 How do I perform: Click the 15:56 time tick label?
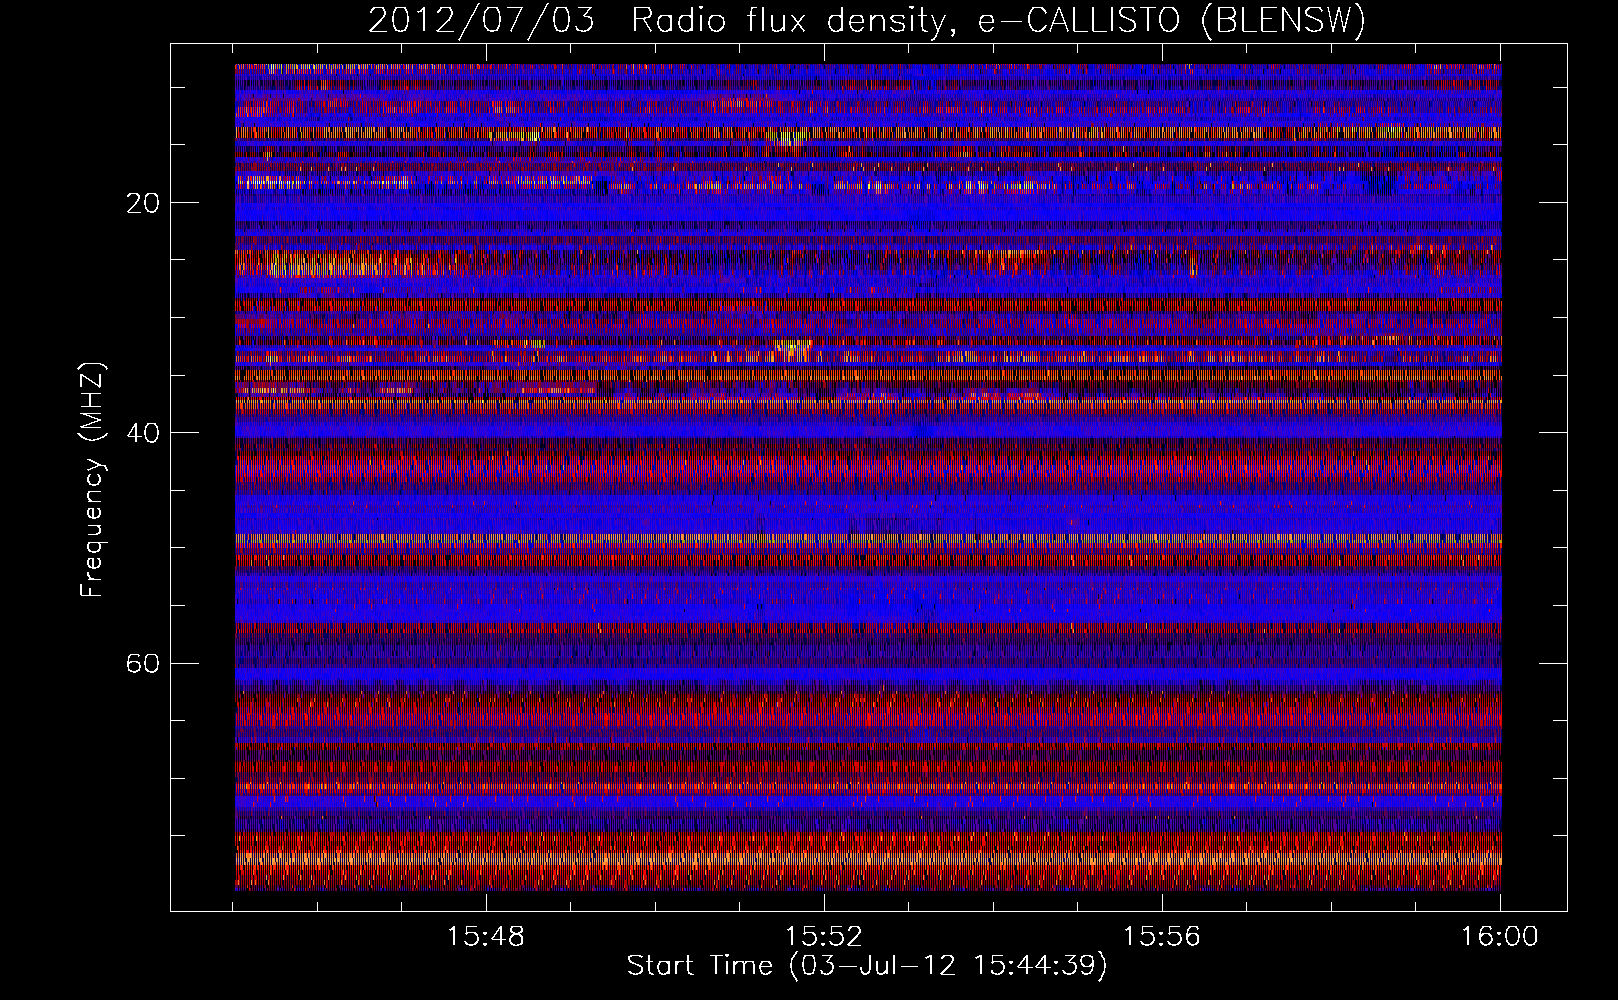coord(1161,937)
